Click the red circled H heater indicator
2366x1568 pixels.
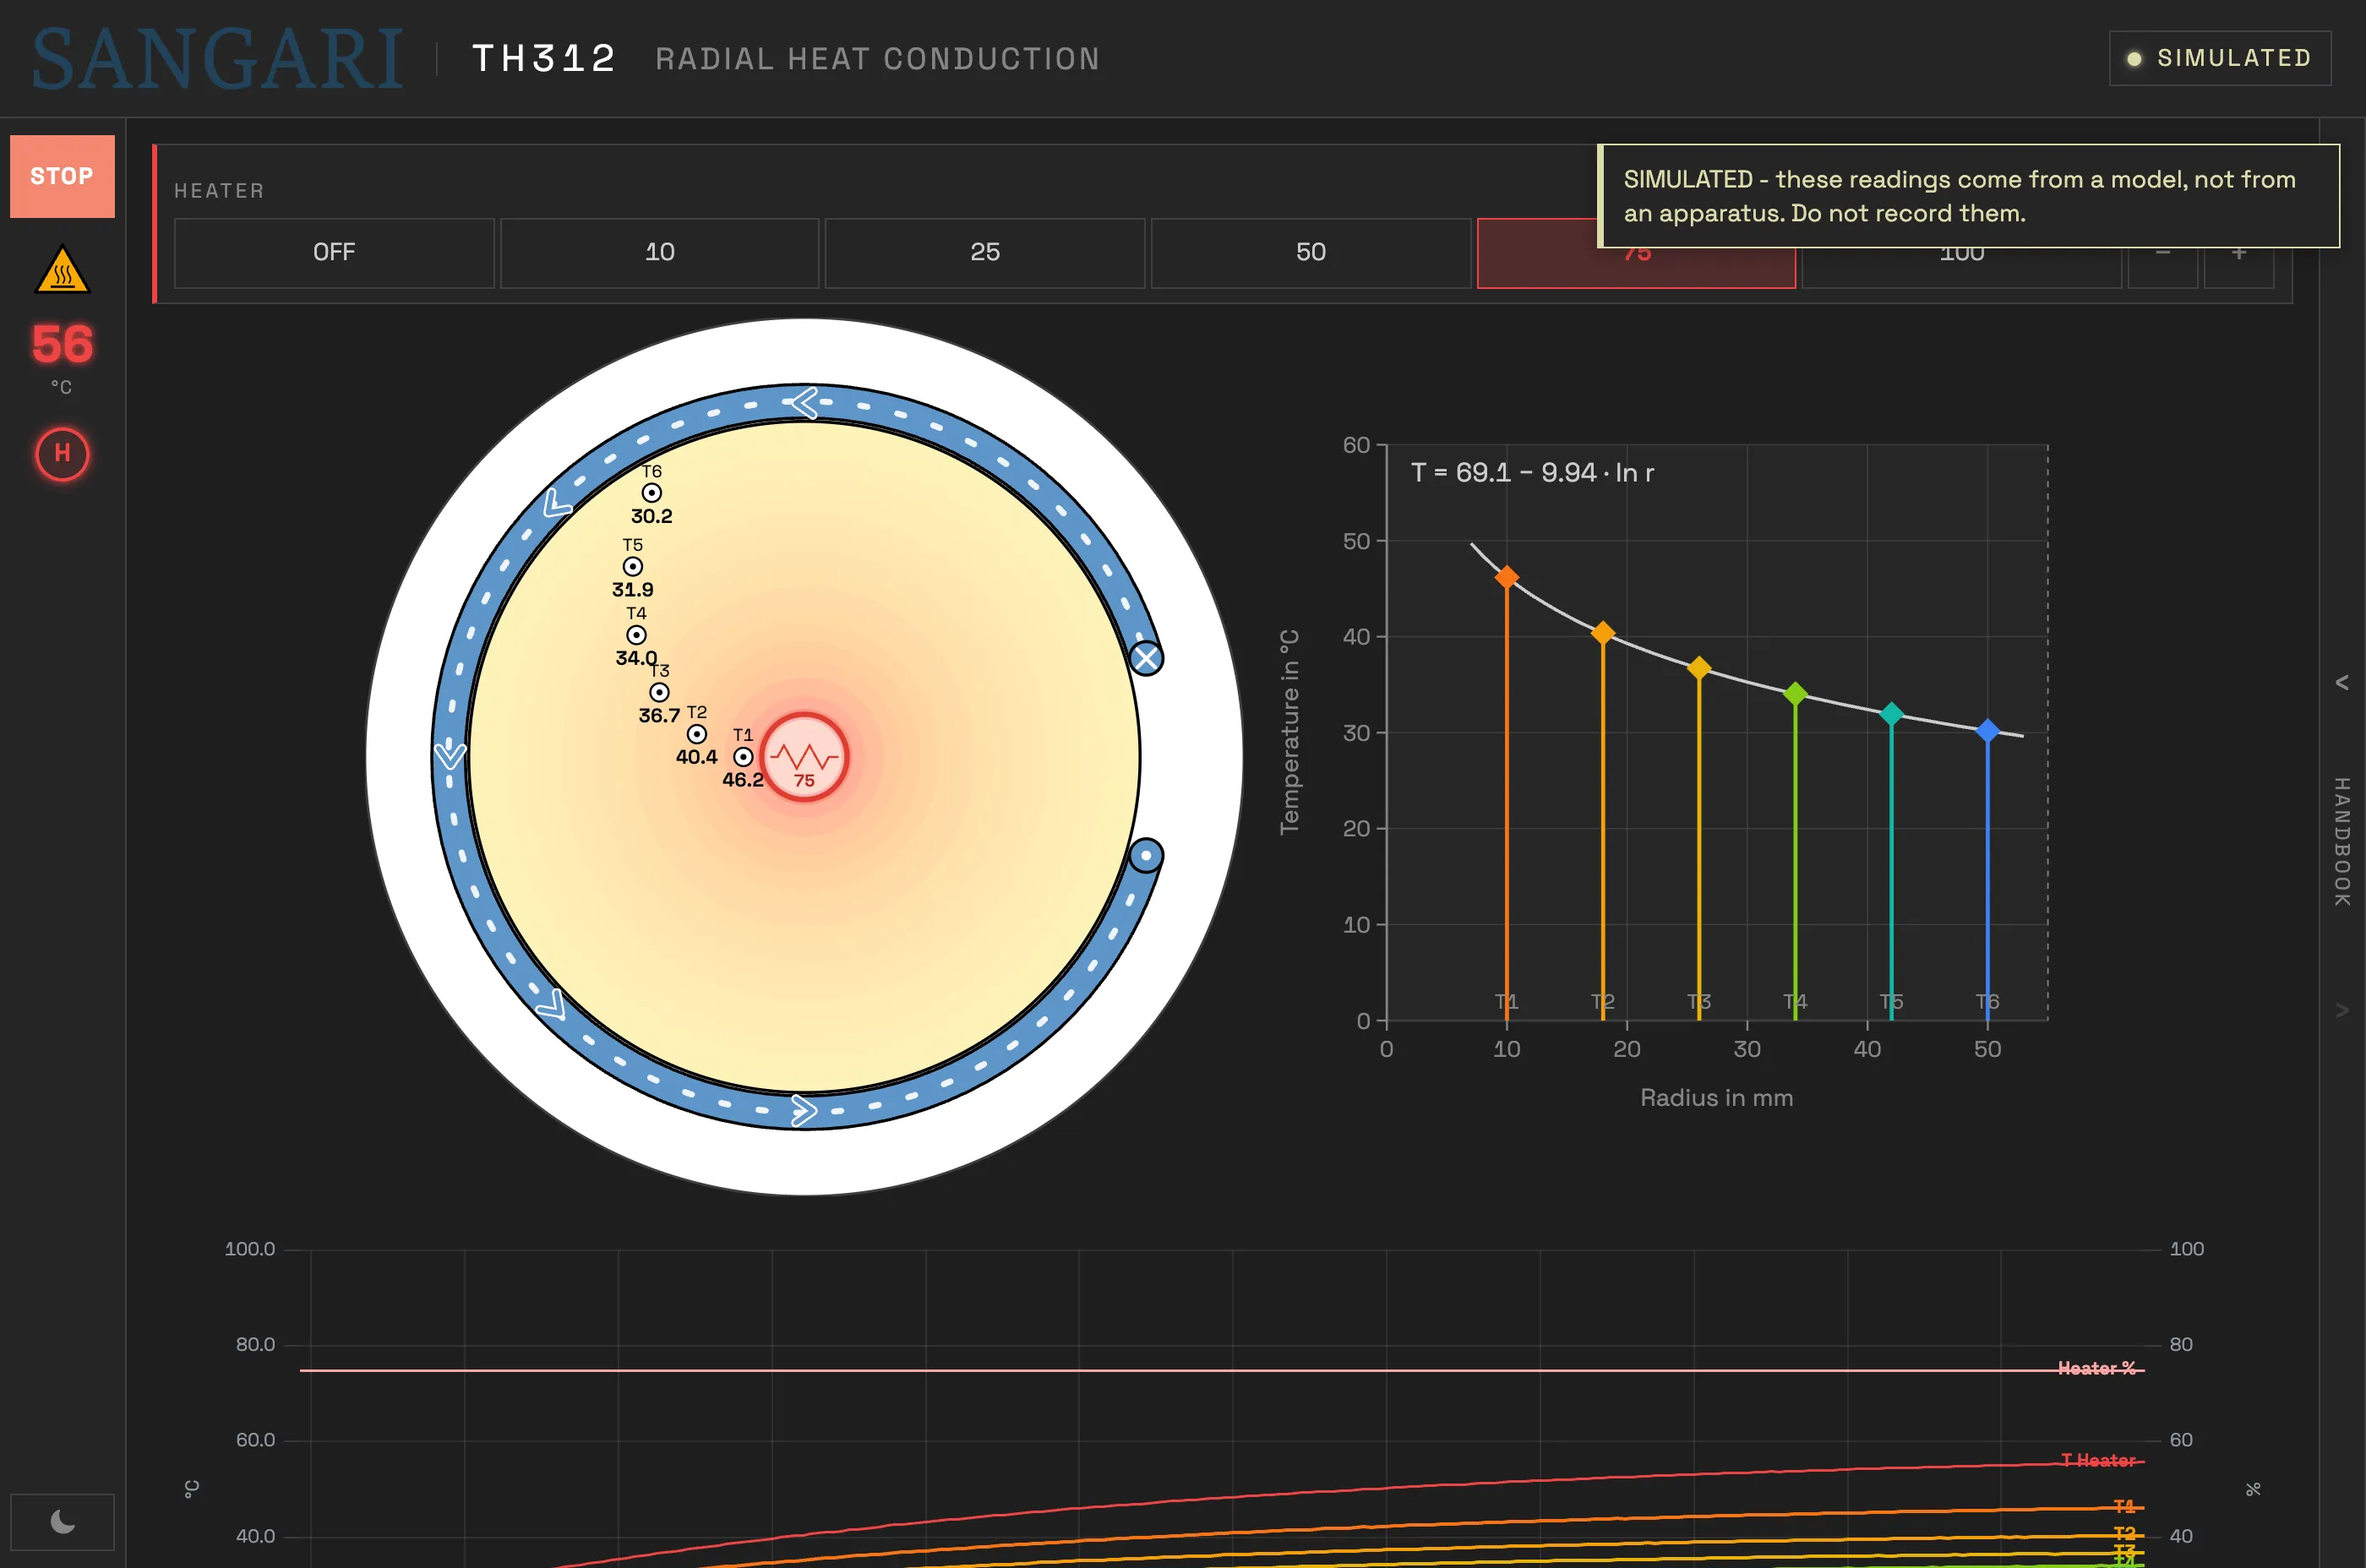(x=62, y=454)
